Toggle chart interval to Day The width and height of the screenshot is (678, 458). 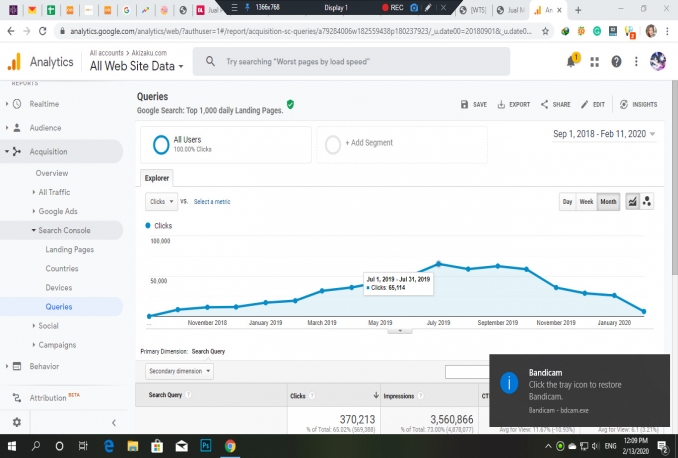[567, 202]
